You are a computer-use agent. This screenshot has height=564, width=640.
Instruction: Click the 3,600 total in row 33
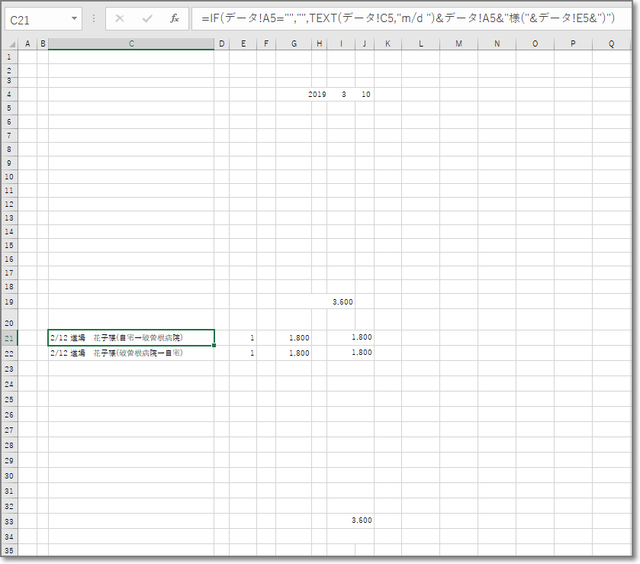[362, 520]
